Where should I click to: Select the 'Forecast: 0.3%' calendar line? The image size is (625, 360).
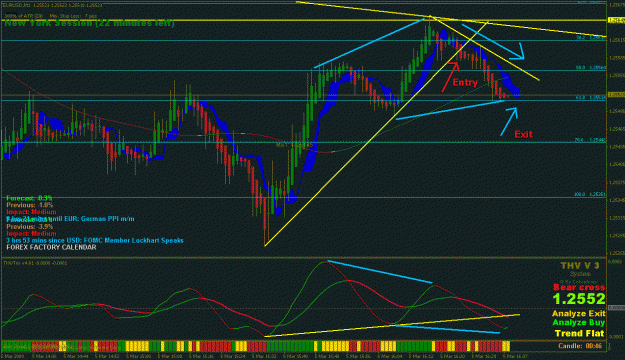click(29, 198)
